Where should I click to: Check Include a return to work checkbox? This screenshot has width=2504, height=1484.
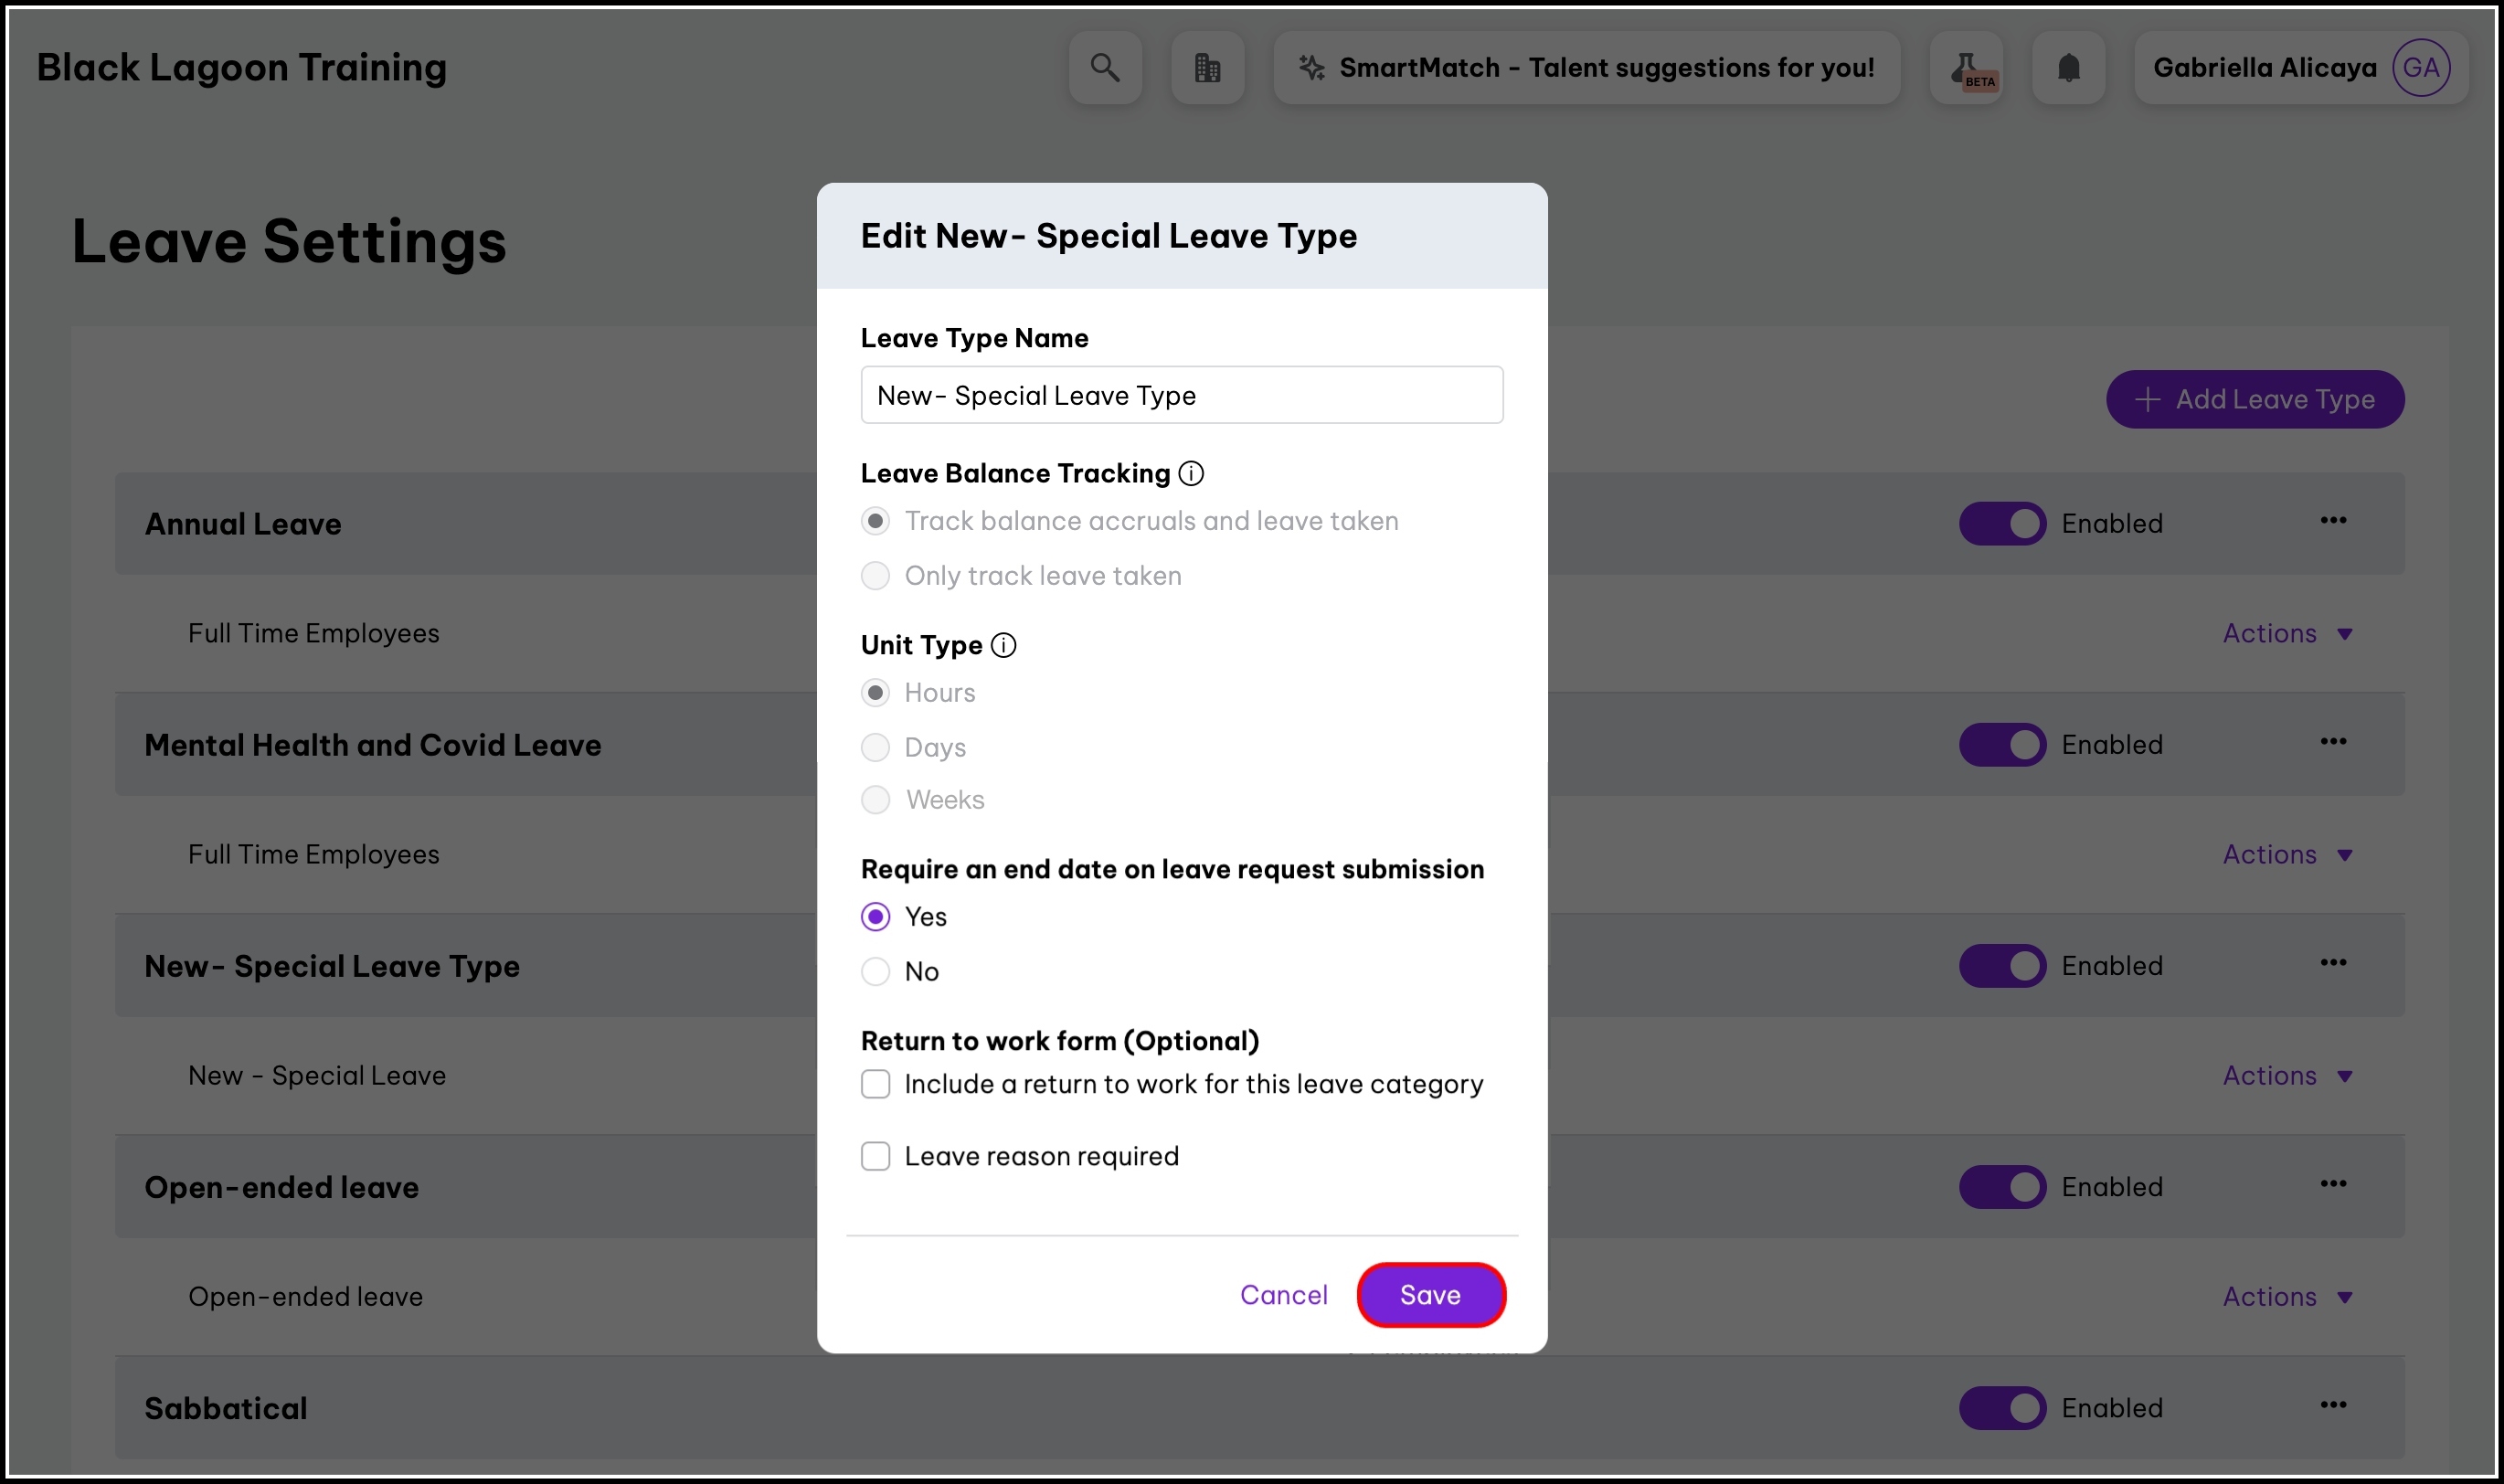coord(875,1084)
